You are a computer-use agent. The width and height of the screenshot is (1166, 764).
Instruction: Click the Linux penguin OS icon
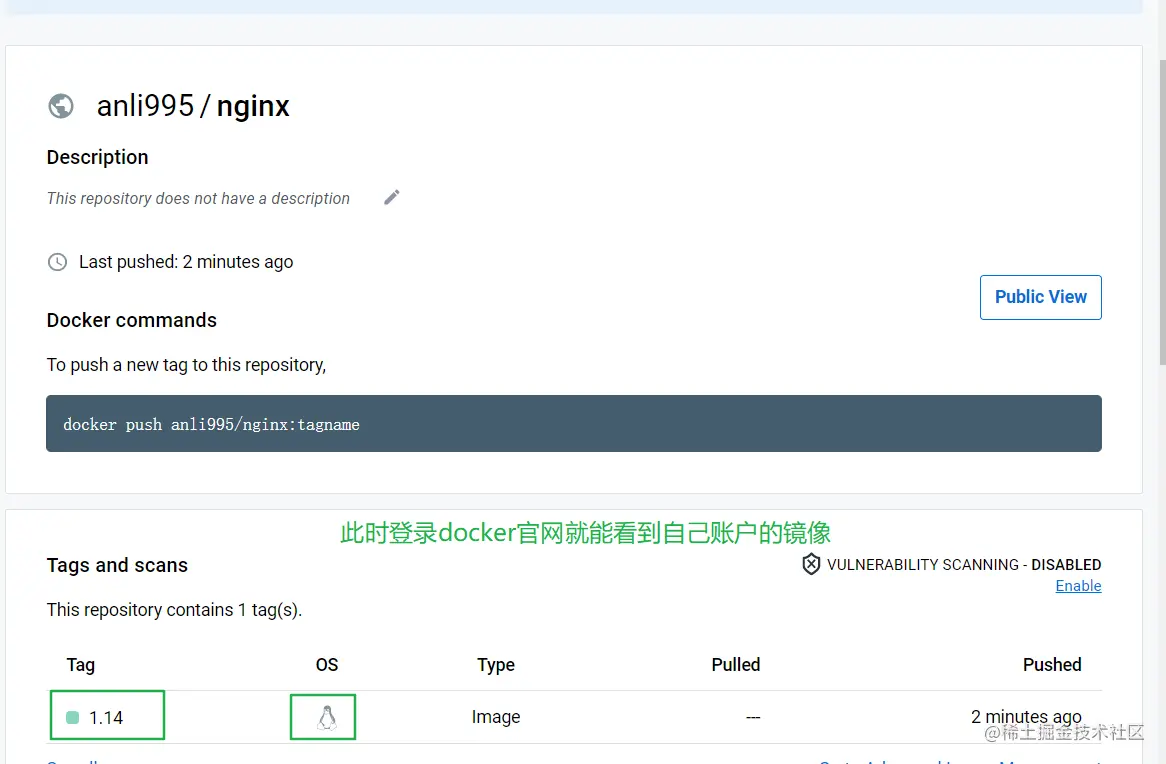(x=326, y=717)
